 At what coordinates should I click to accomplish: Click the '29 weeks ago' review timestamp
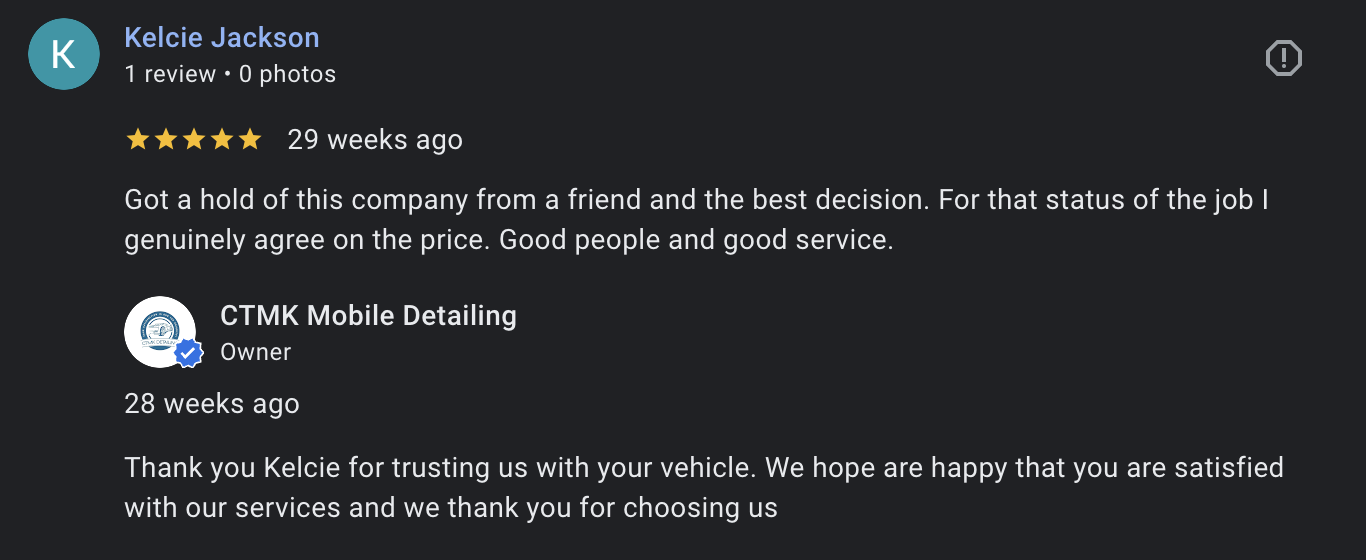375,140
